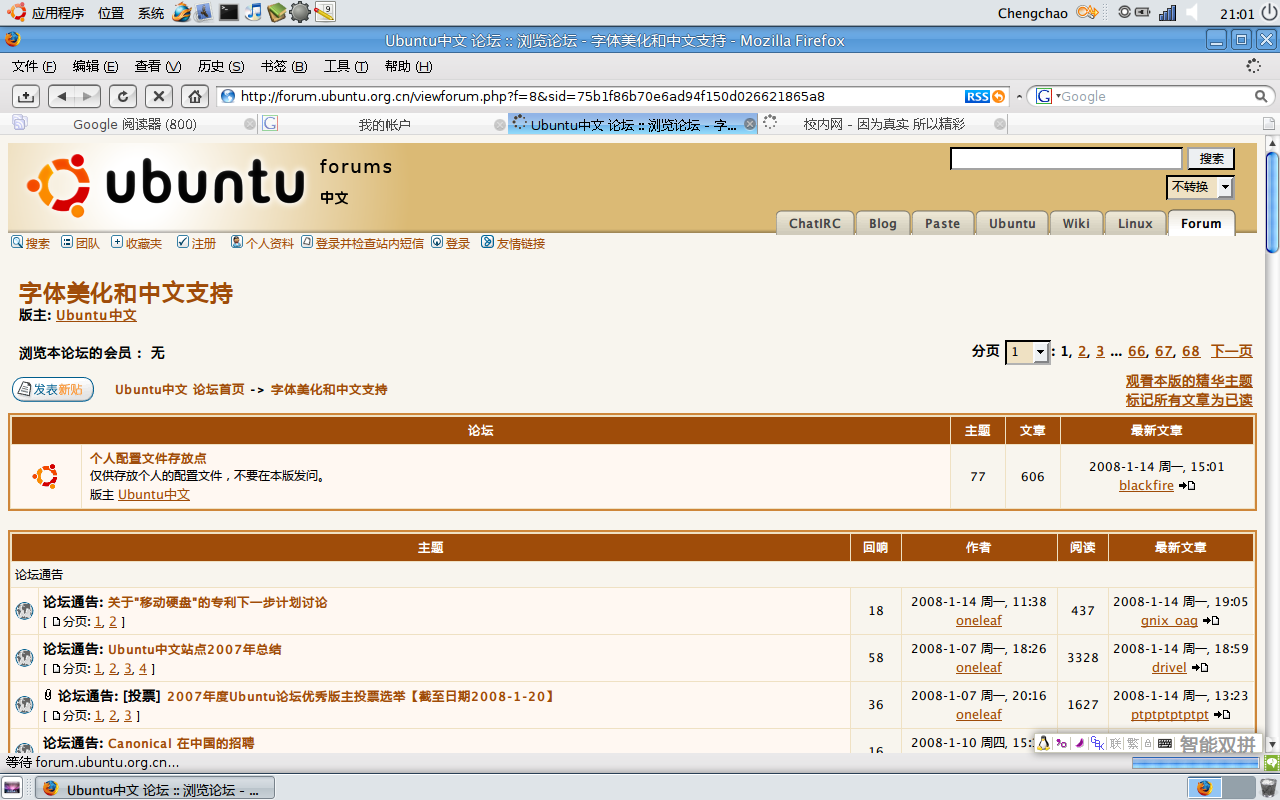Image resolution: width=1280 pixels, height=800 pixels.
Task: Open the 下一页 next page link
Action: (1231, 351)
